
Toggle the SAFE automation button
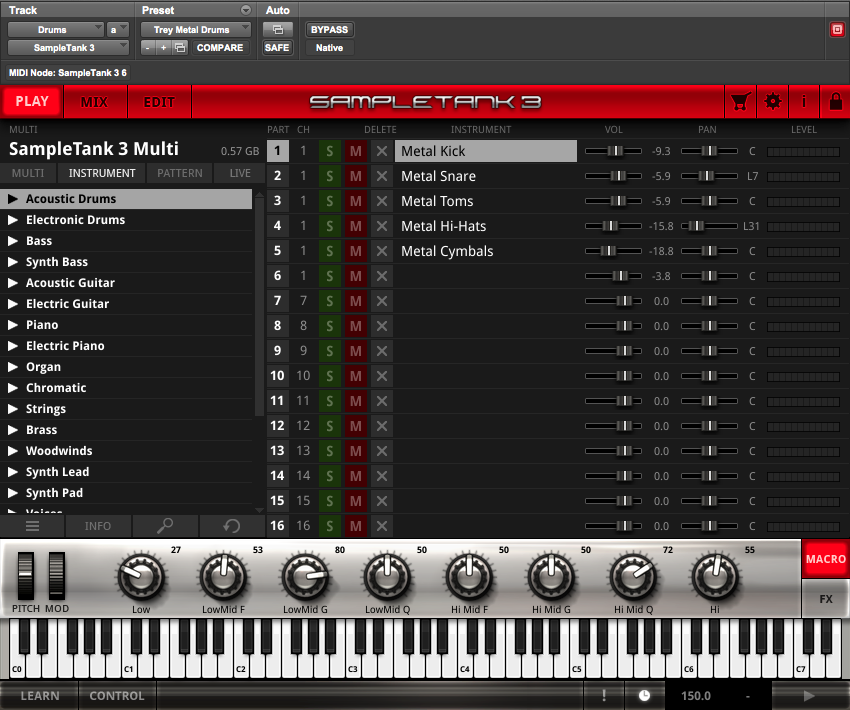pyautogui.click(x=277, y=48)
